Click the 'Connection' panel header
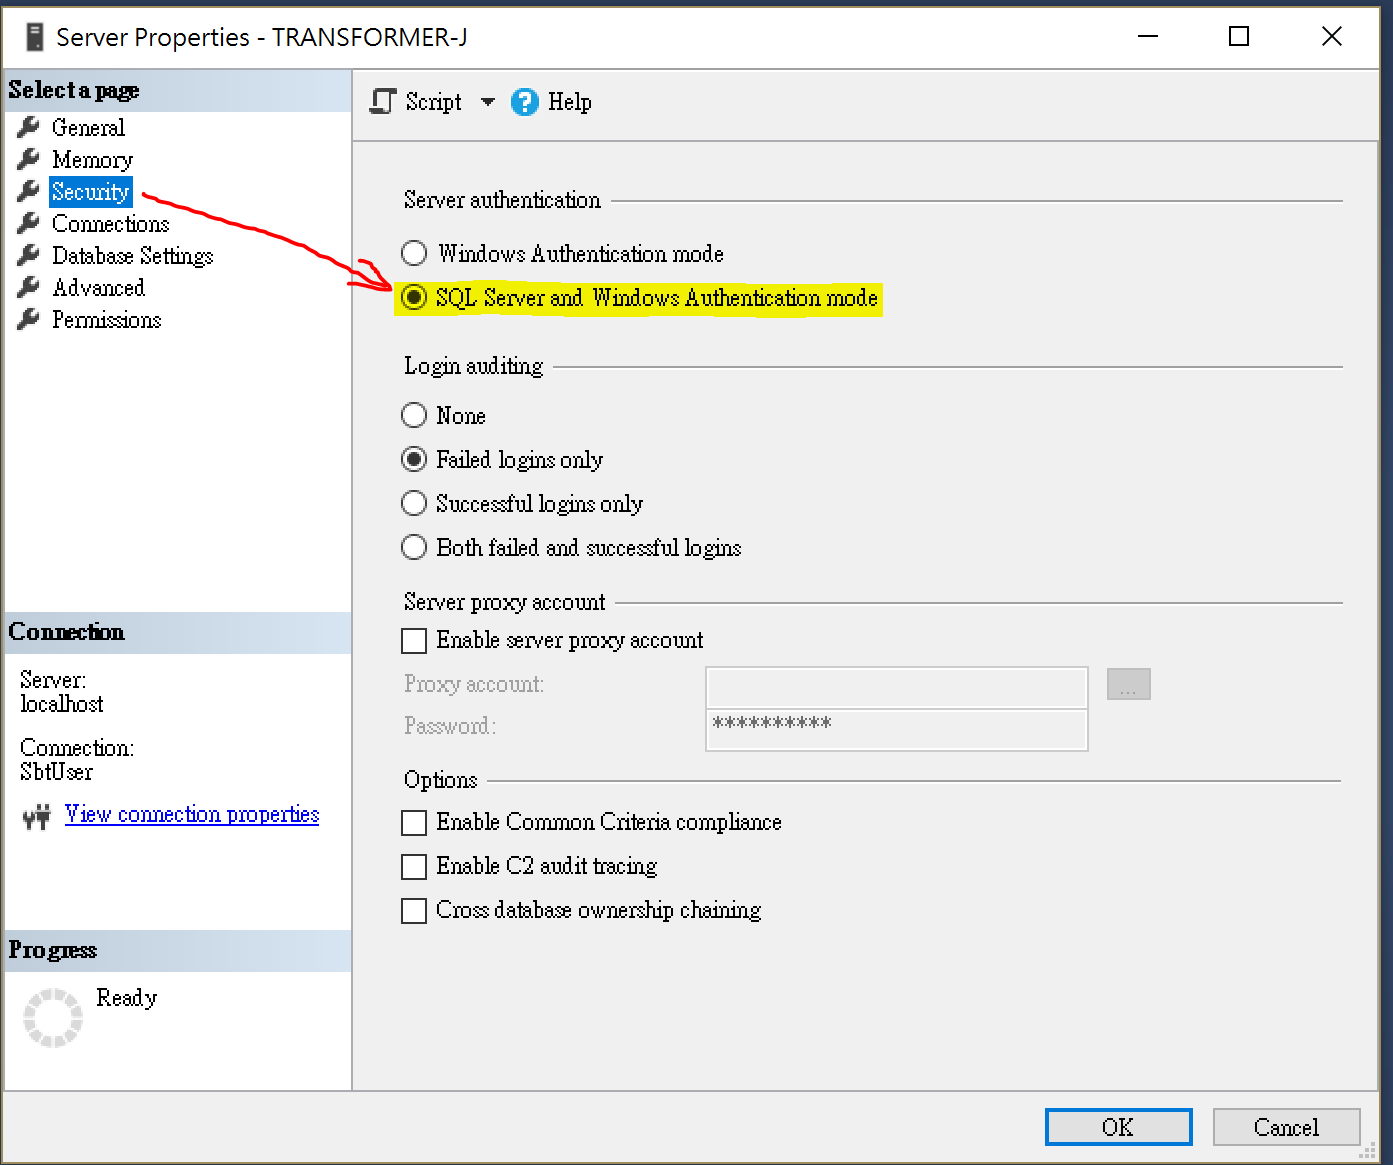This screenshot has width=1393, height=1165. pyautogui.click(x=67, y=632)
